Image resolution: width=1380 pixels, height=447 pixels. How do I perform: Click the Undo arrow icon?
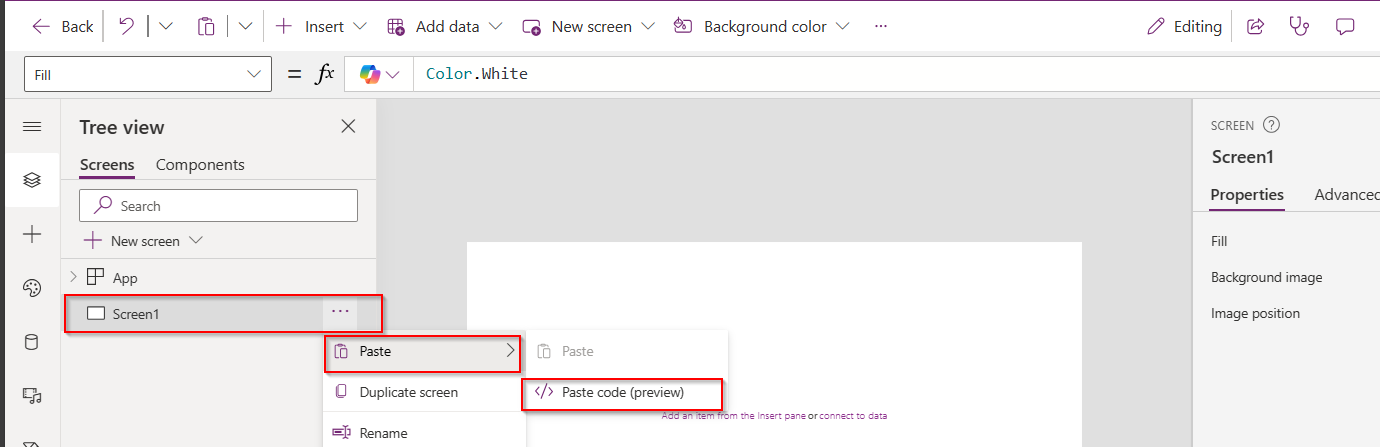tap(126, 27)
